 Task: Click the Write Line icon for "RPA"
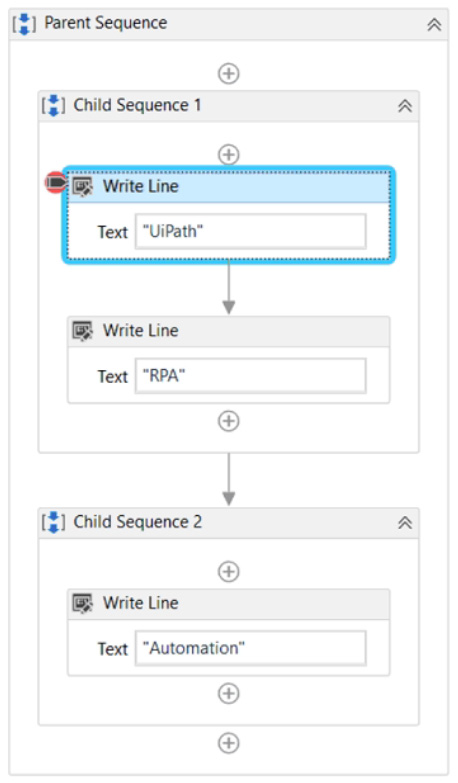tap(82, 331)
